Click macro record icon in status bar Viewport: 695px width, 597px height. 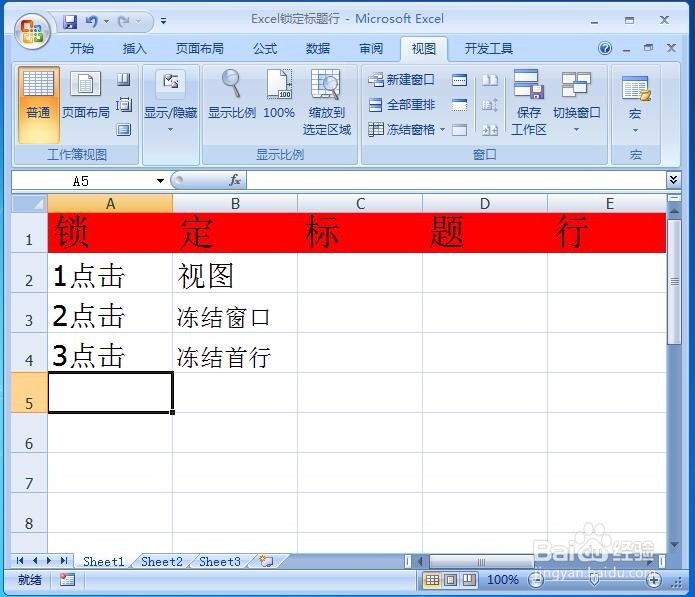[x=67, y=579]
